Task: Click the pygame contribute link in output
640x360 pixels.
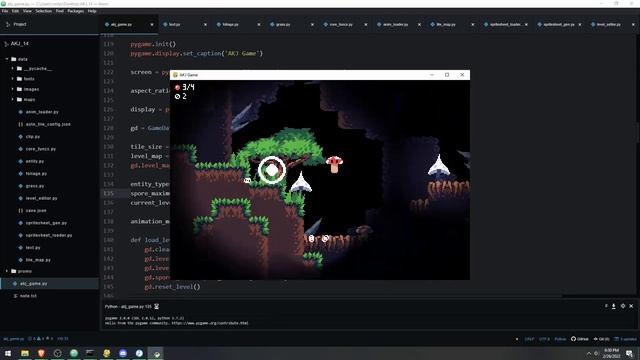Action: coord(210,323)
